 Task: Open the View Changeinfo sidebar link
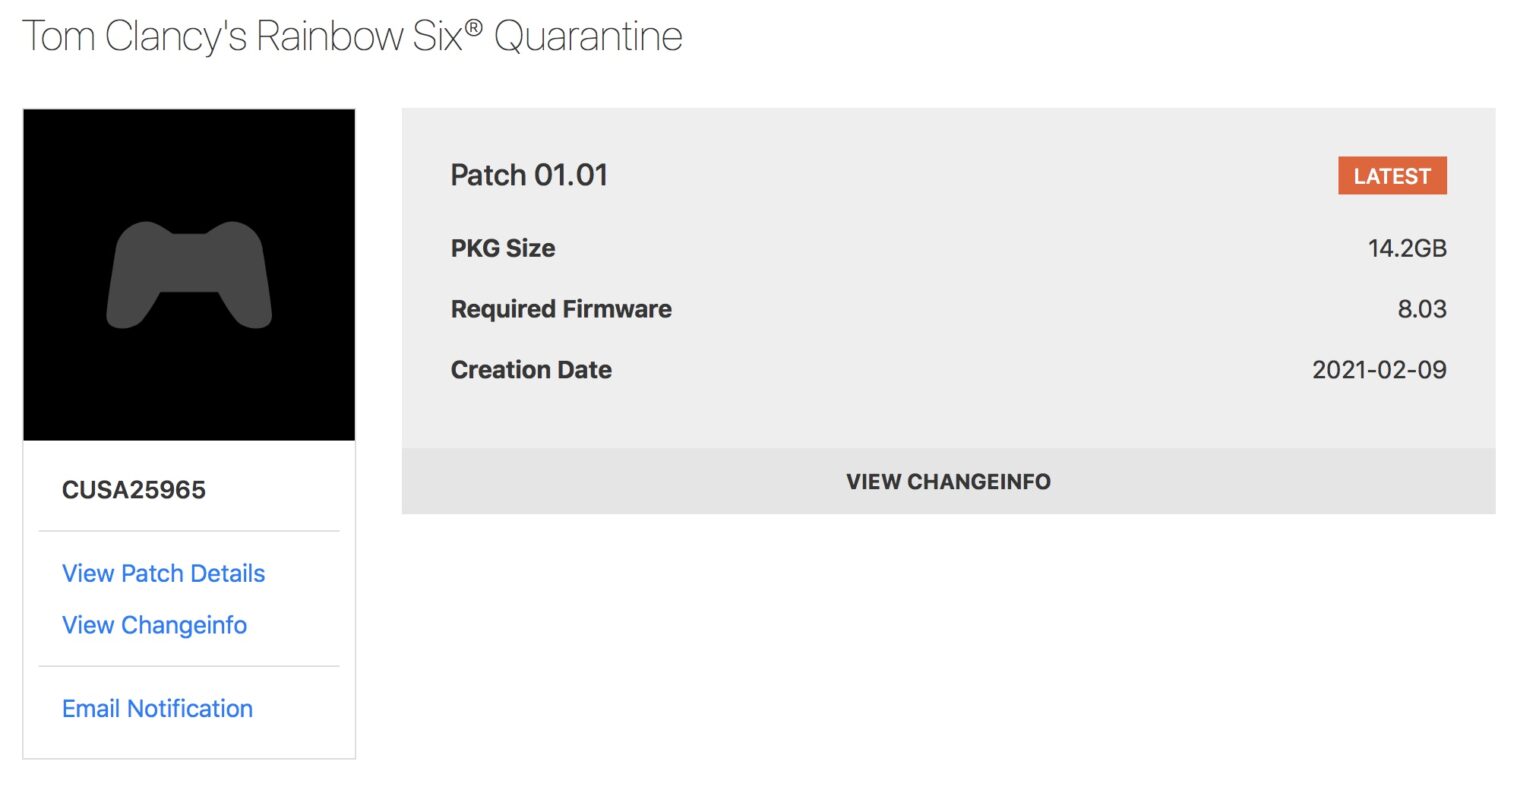coord(154,625)
